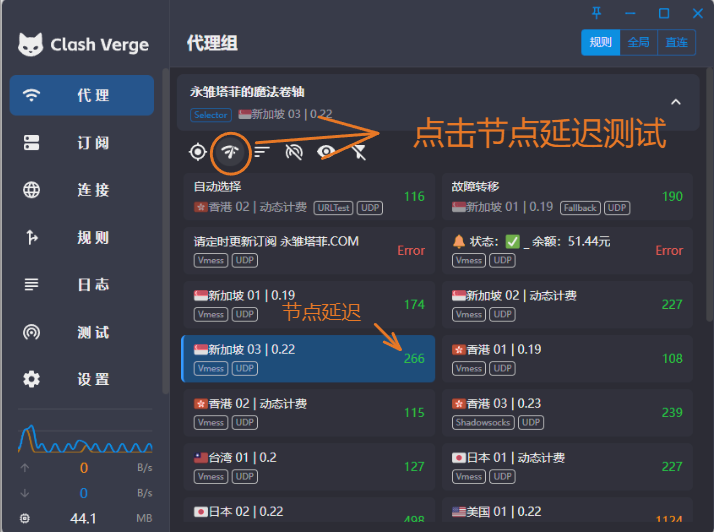Run the node delay test icon

[231, 152]
